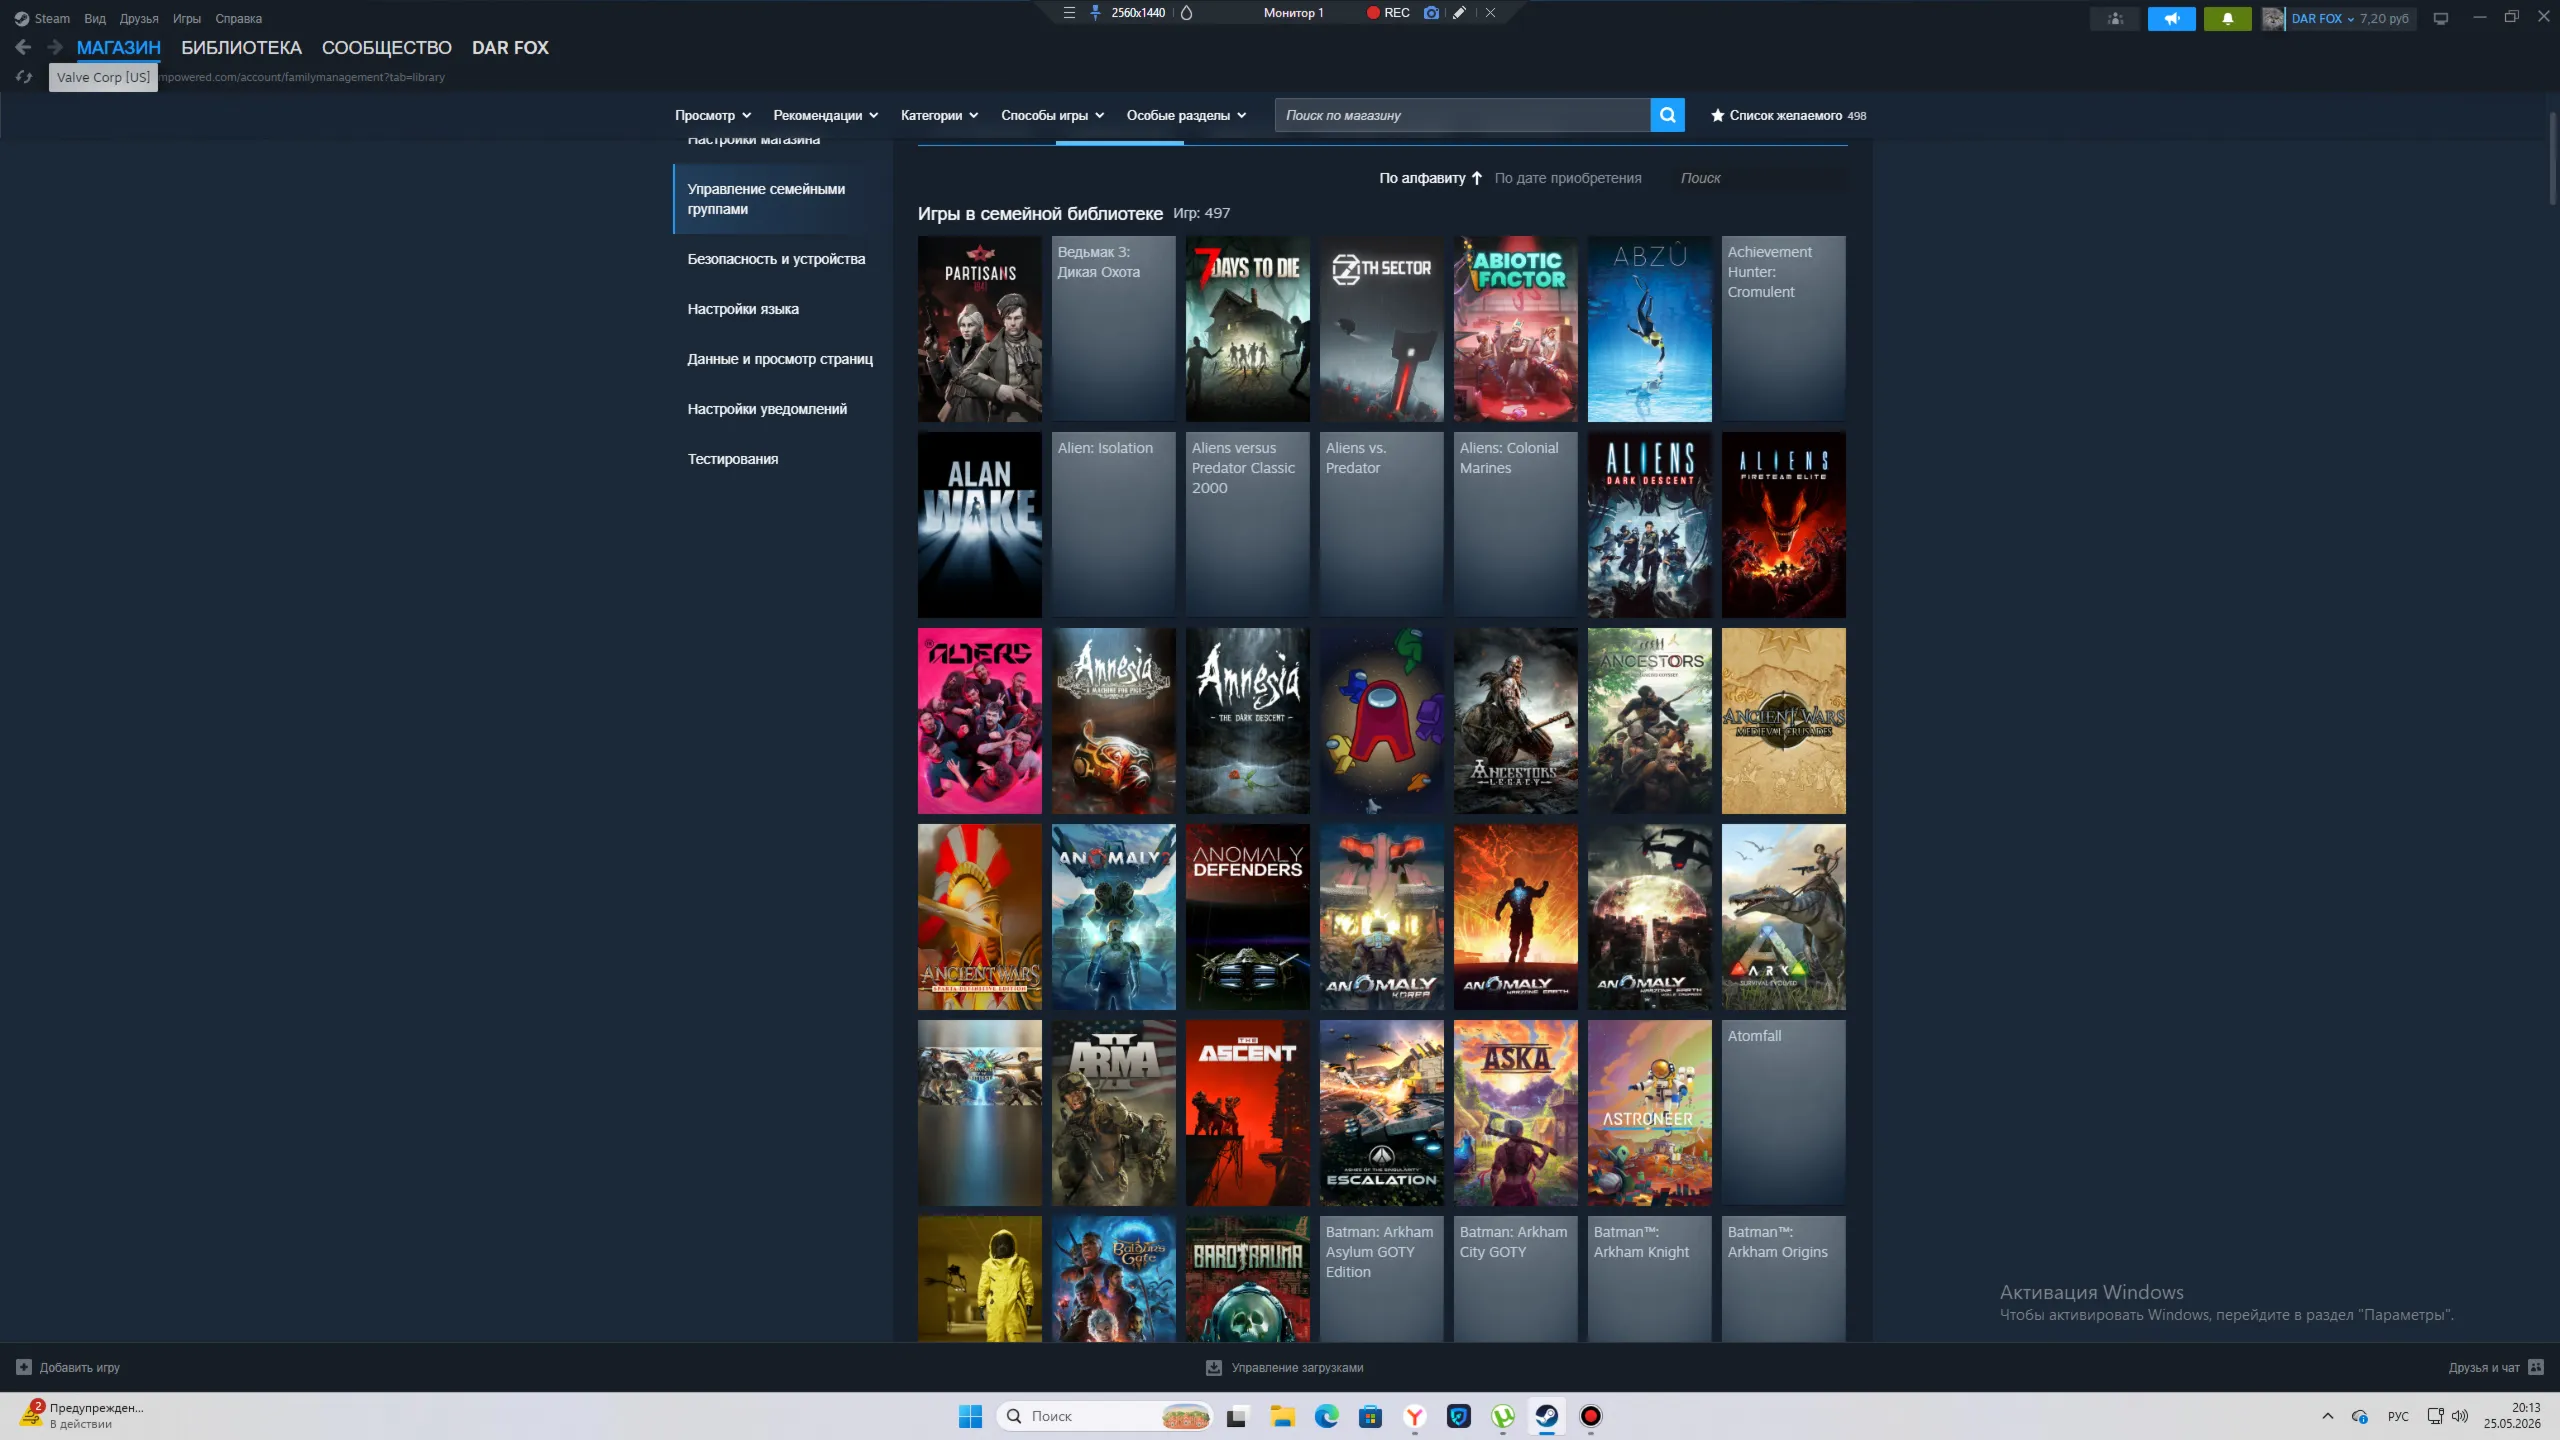Screen dimensions: 2560x1440
Task: Expand the Рекомендации dropdown menu
Action: point(825,115)
